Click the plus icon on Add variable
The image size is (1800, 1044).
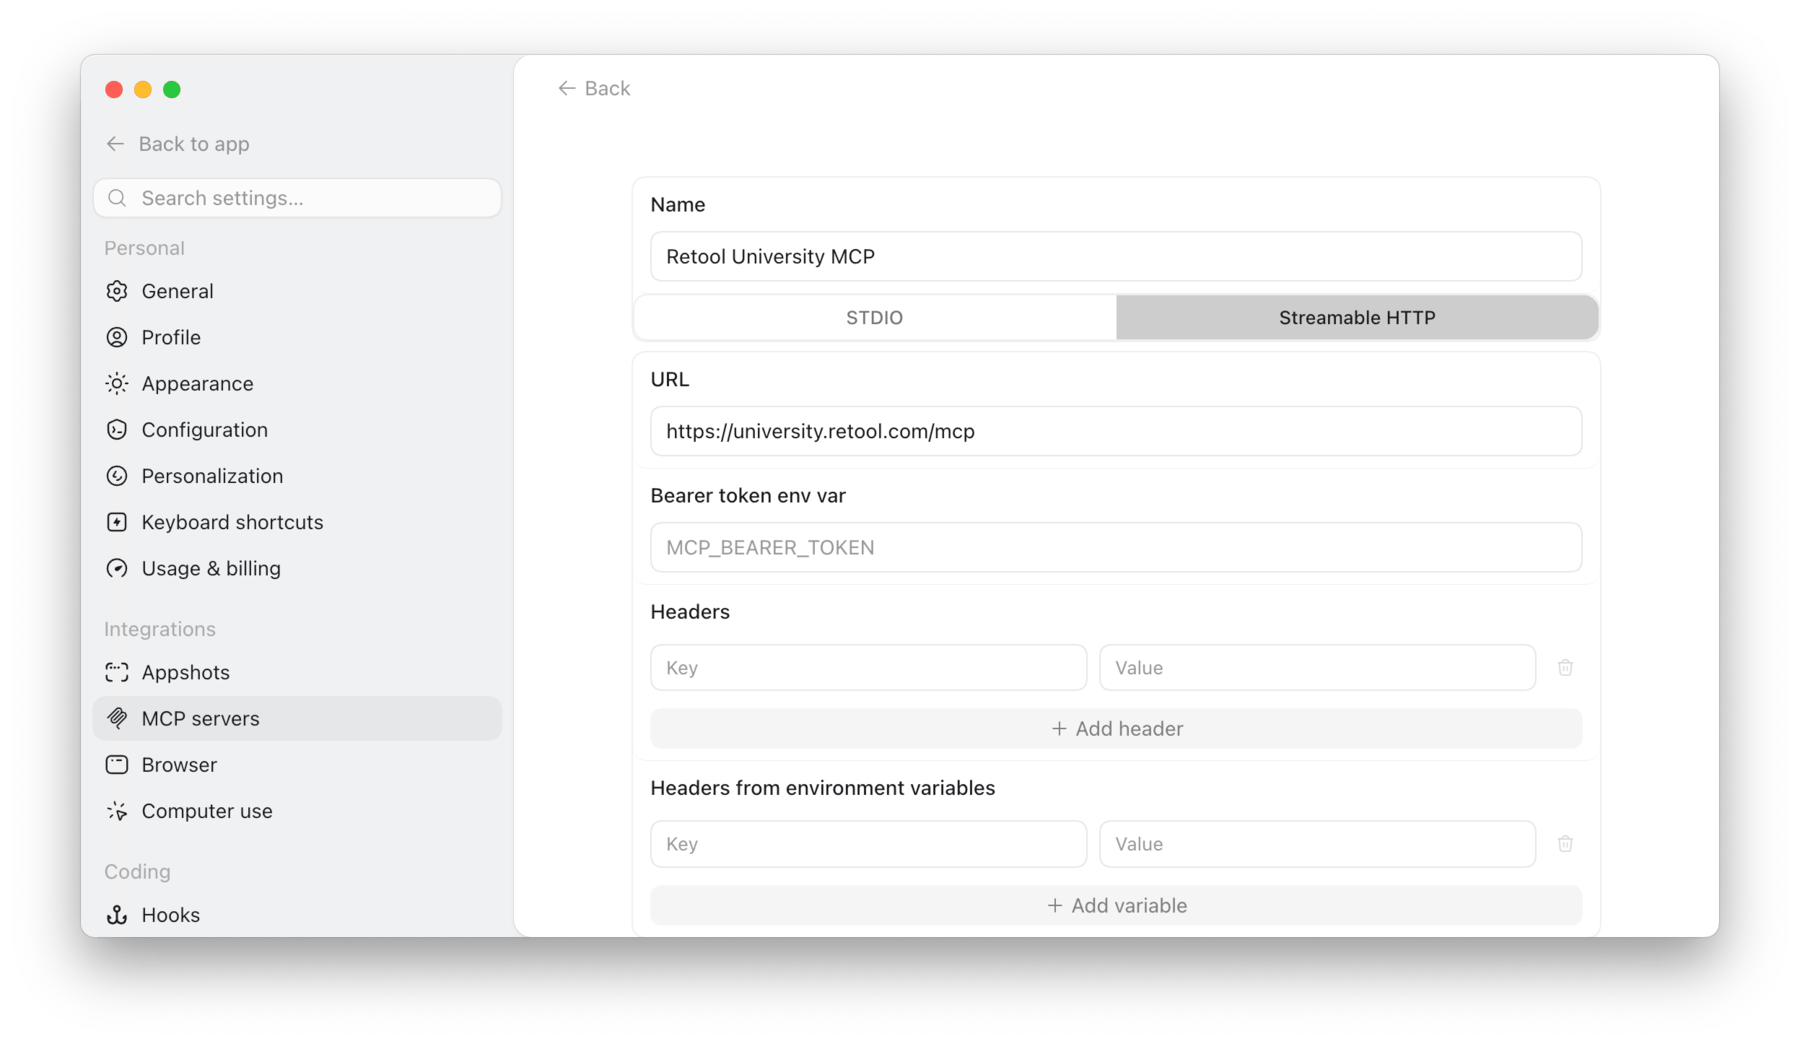pos(1054,905)
